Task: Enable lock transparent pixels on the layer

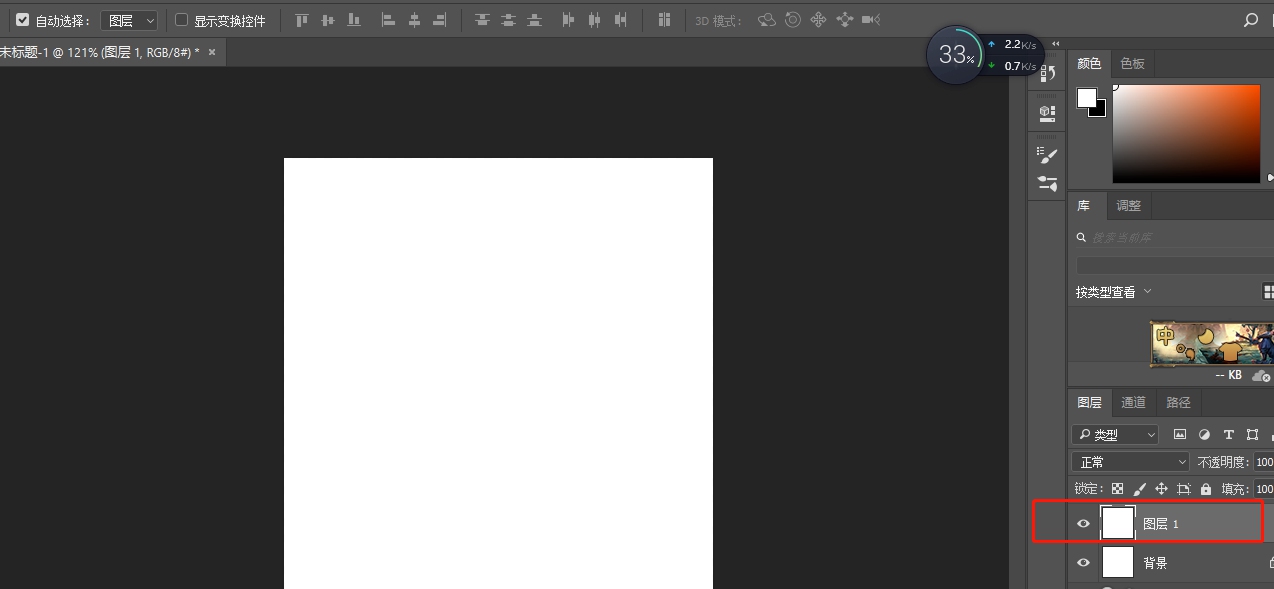Action: 1118,488
